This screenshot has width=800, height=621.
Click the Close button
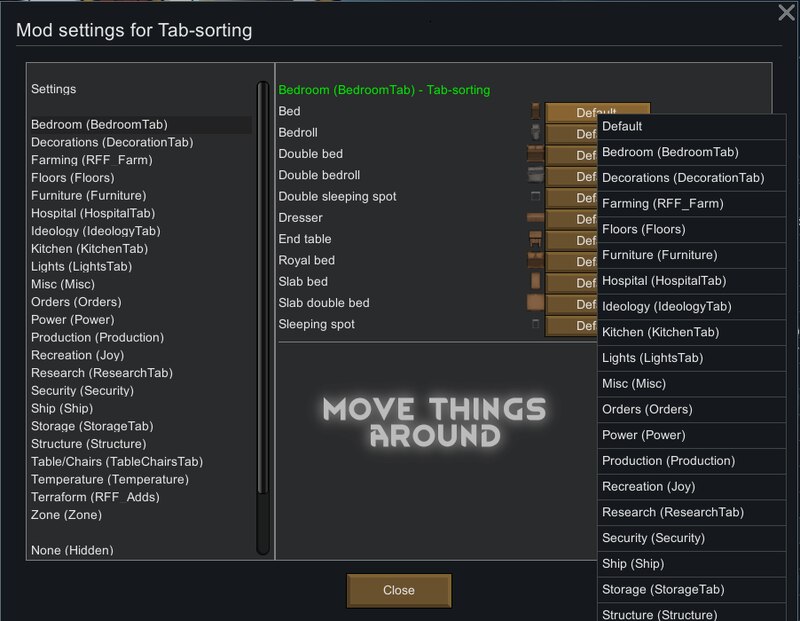pyautogui.click(x=398, y=590)
